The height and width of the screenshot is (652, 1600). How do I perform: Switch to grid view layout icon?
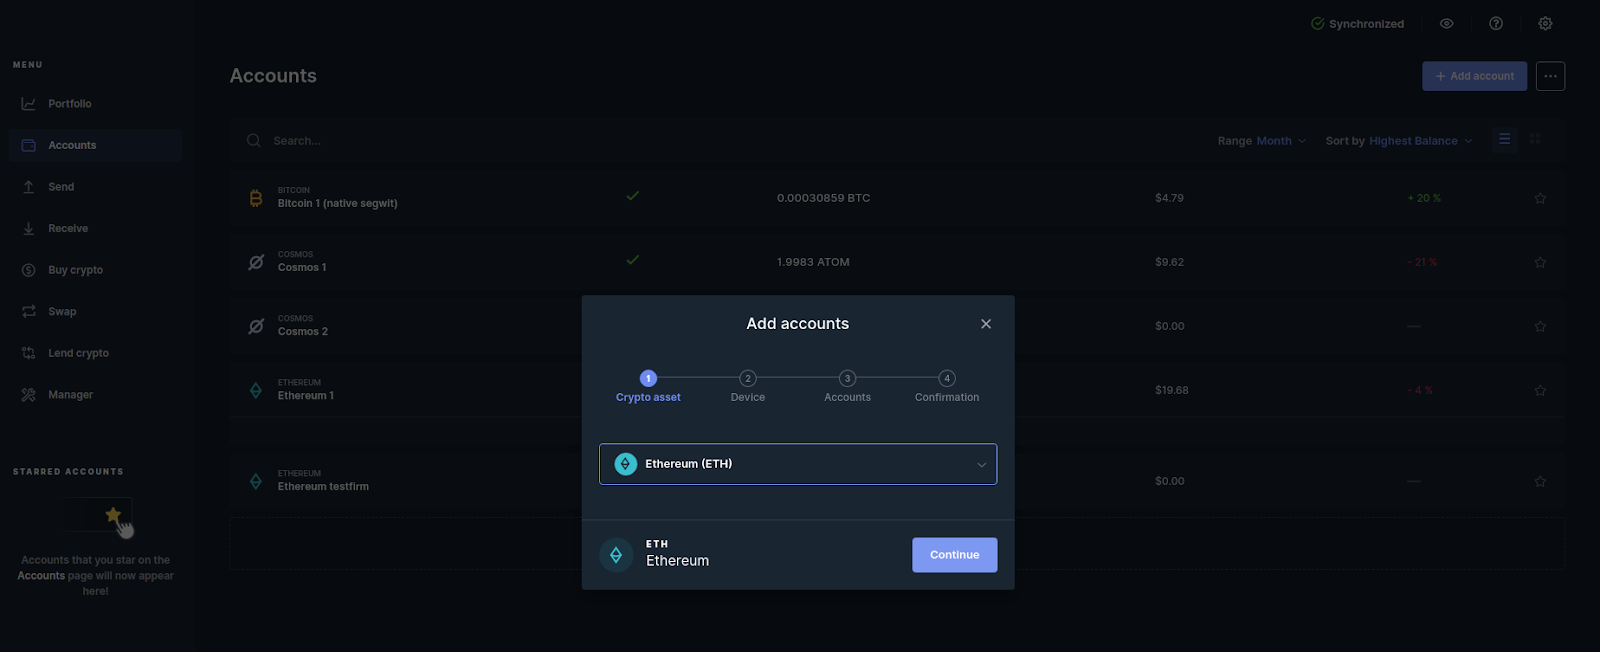click(x=1535, y=140)
